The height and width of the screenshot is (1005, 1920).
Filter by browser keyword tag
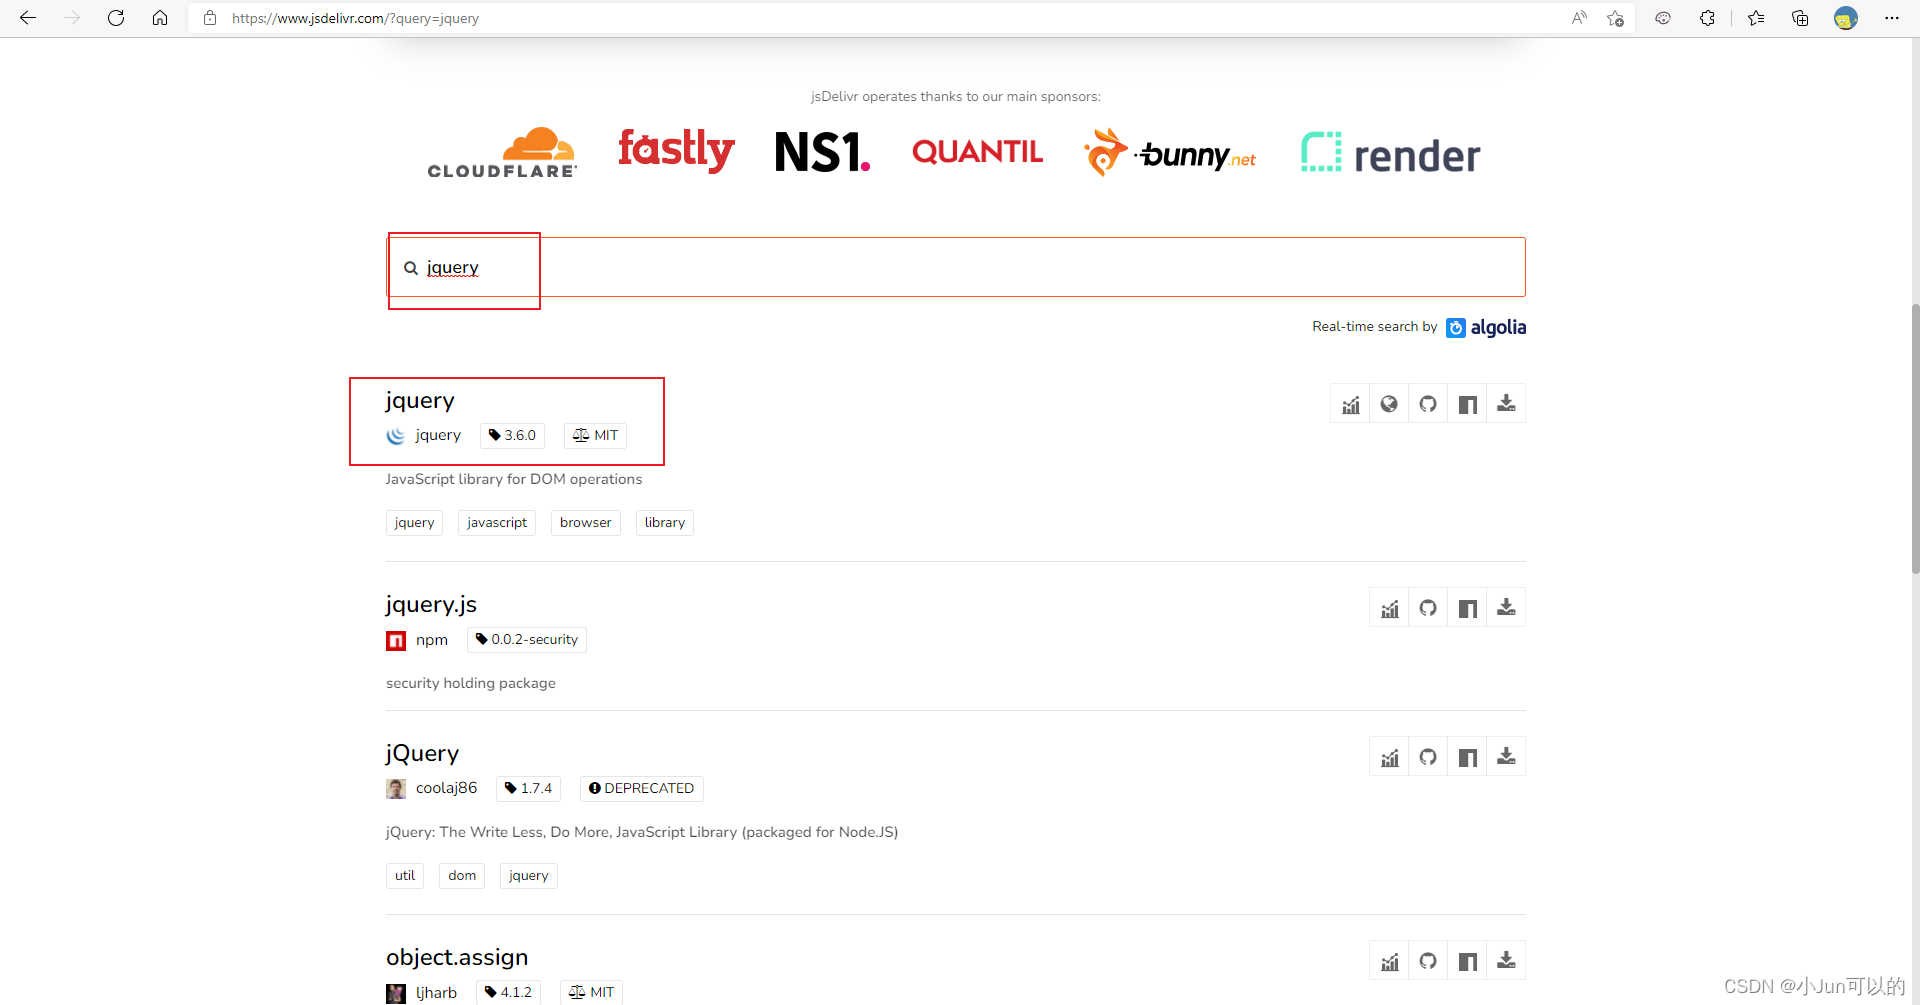click(586, 523)
